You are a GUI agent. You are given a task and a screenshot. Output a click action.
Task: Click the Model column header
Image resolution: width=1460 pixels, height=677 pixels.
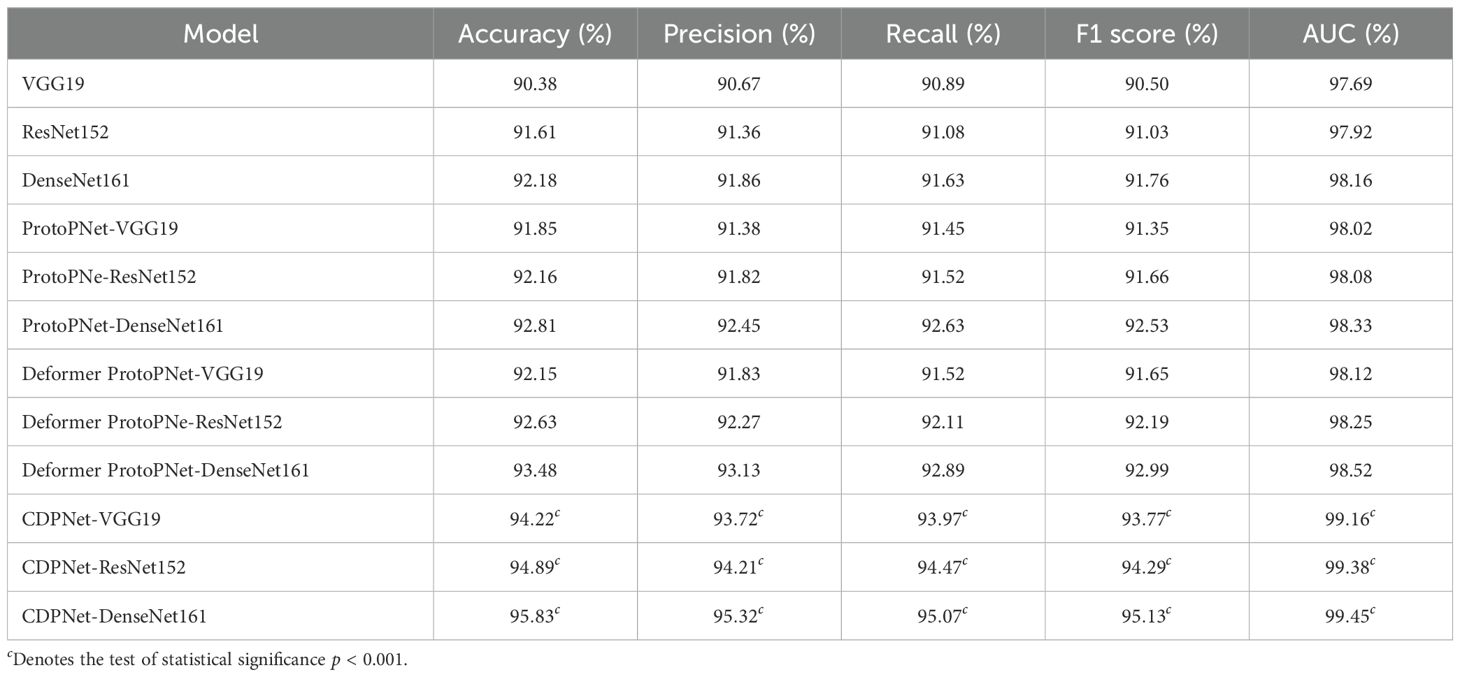(x=220, y=34)
